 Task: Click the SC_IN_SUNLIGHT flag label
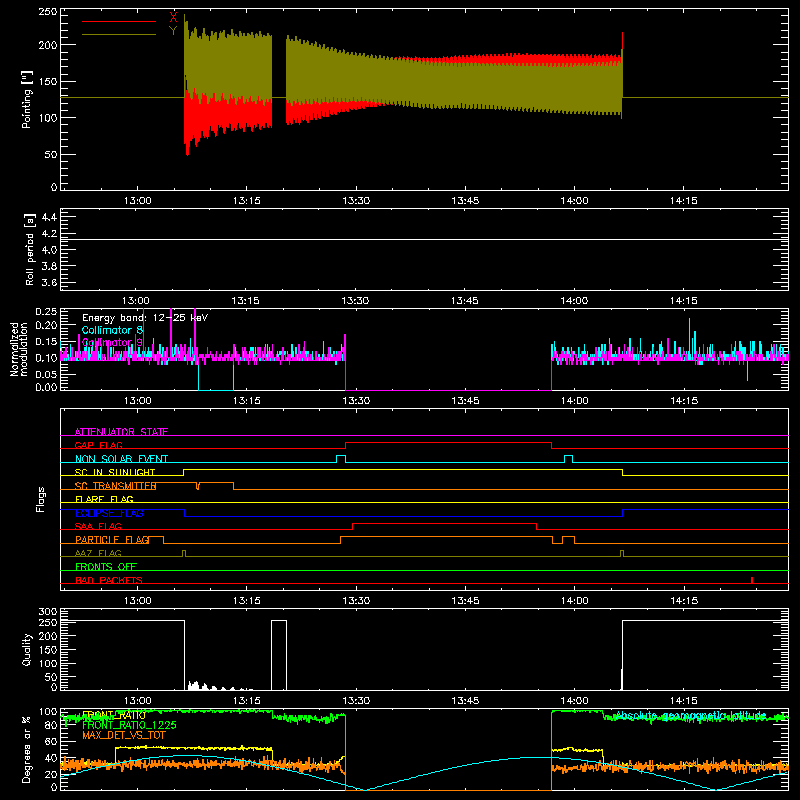click(115, 472)
